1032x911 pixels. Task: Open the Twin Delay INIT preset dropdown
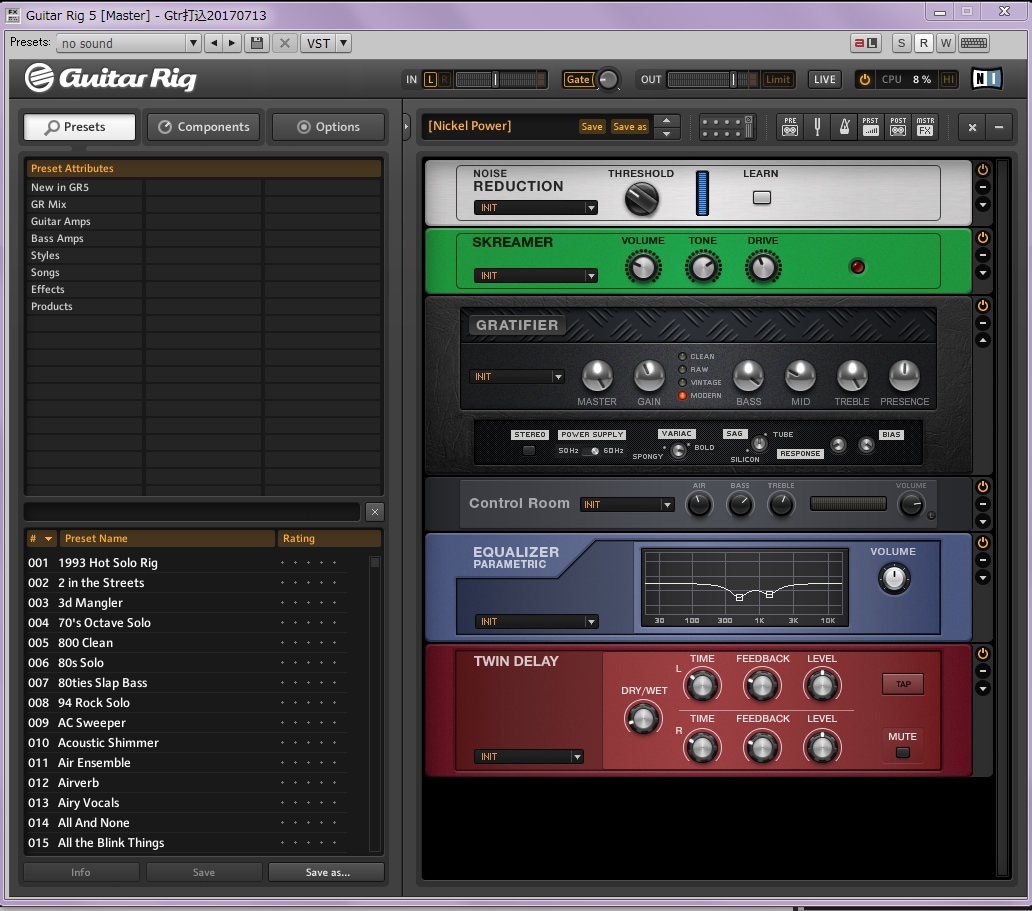point(529,756)
